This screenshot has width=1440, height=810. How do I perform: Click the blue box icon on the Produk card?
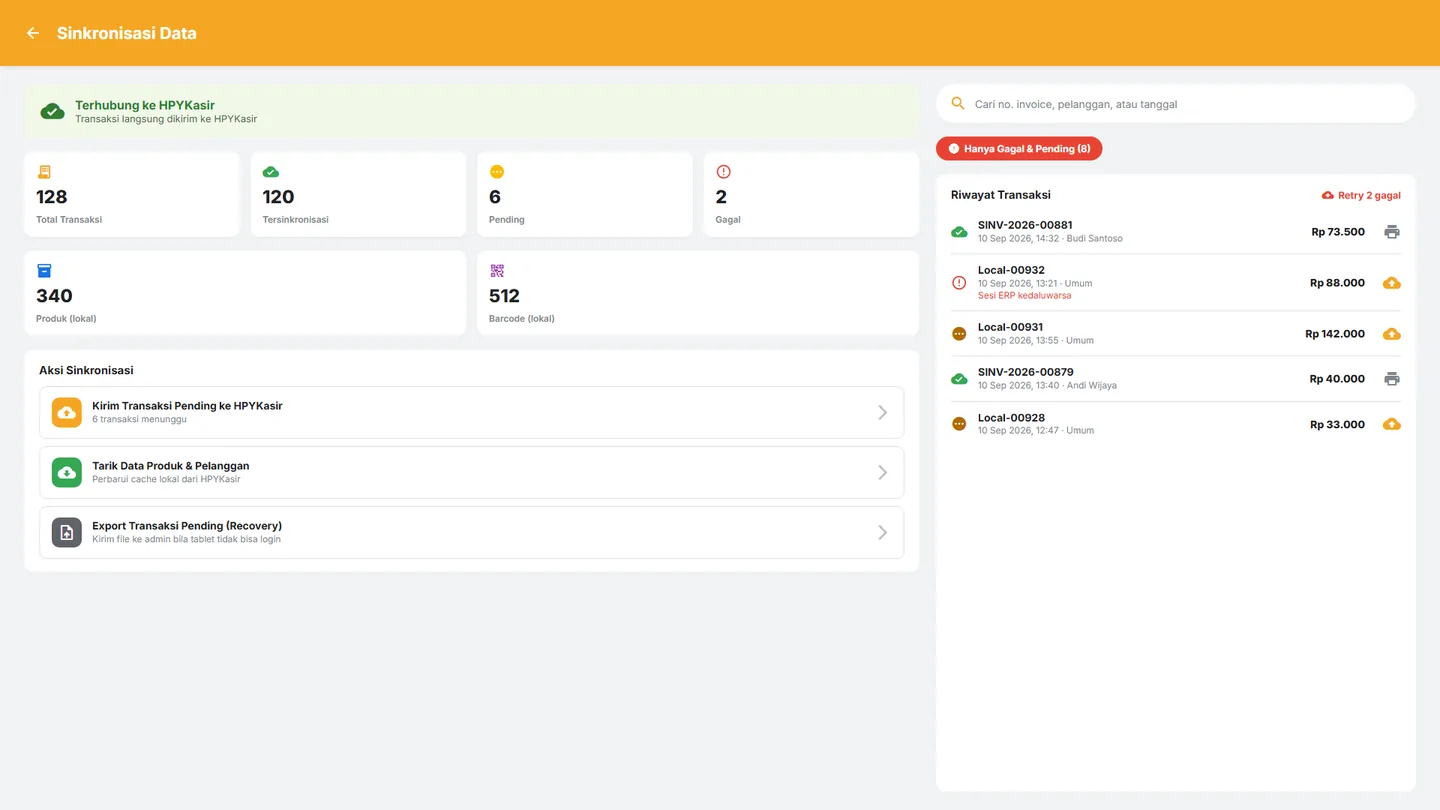point(44,271)
